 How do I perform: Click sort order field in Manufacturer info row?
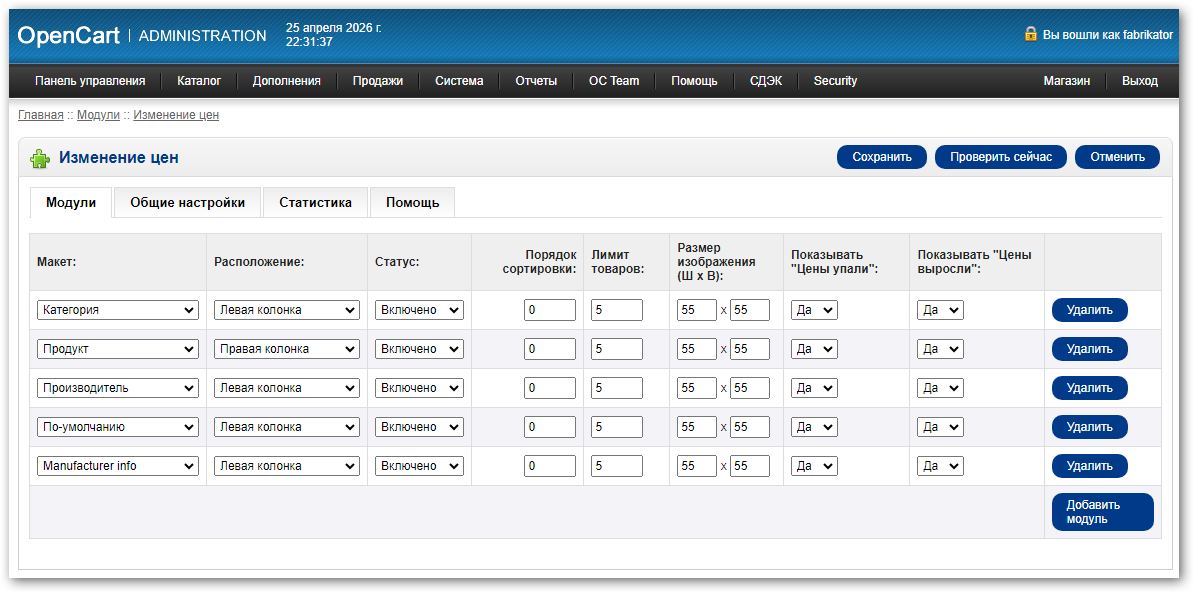[550, 466]
